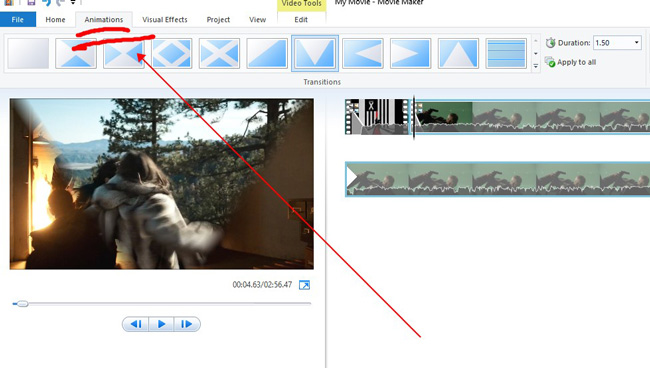Expand the full transitions gallery

536,66
